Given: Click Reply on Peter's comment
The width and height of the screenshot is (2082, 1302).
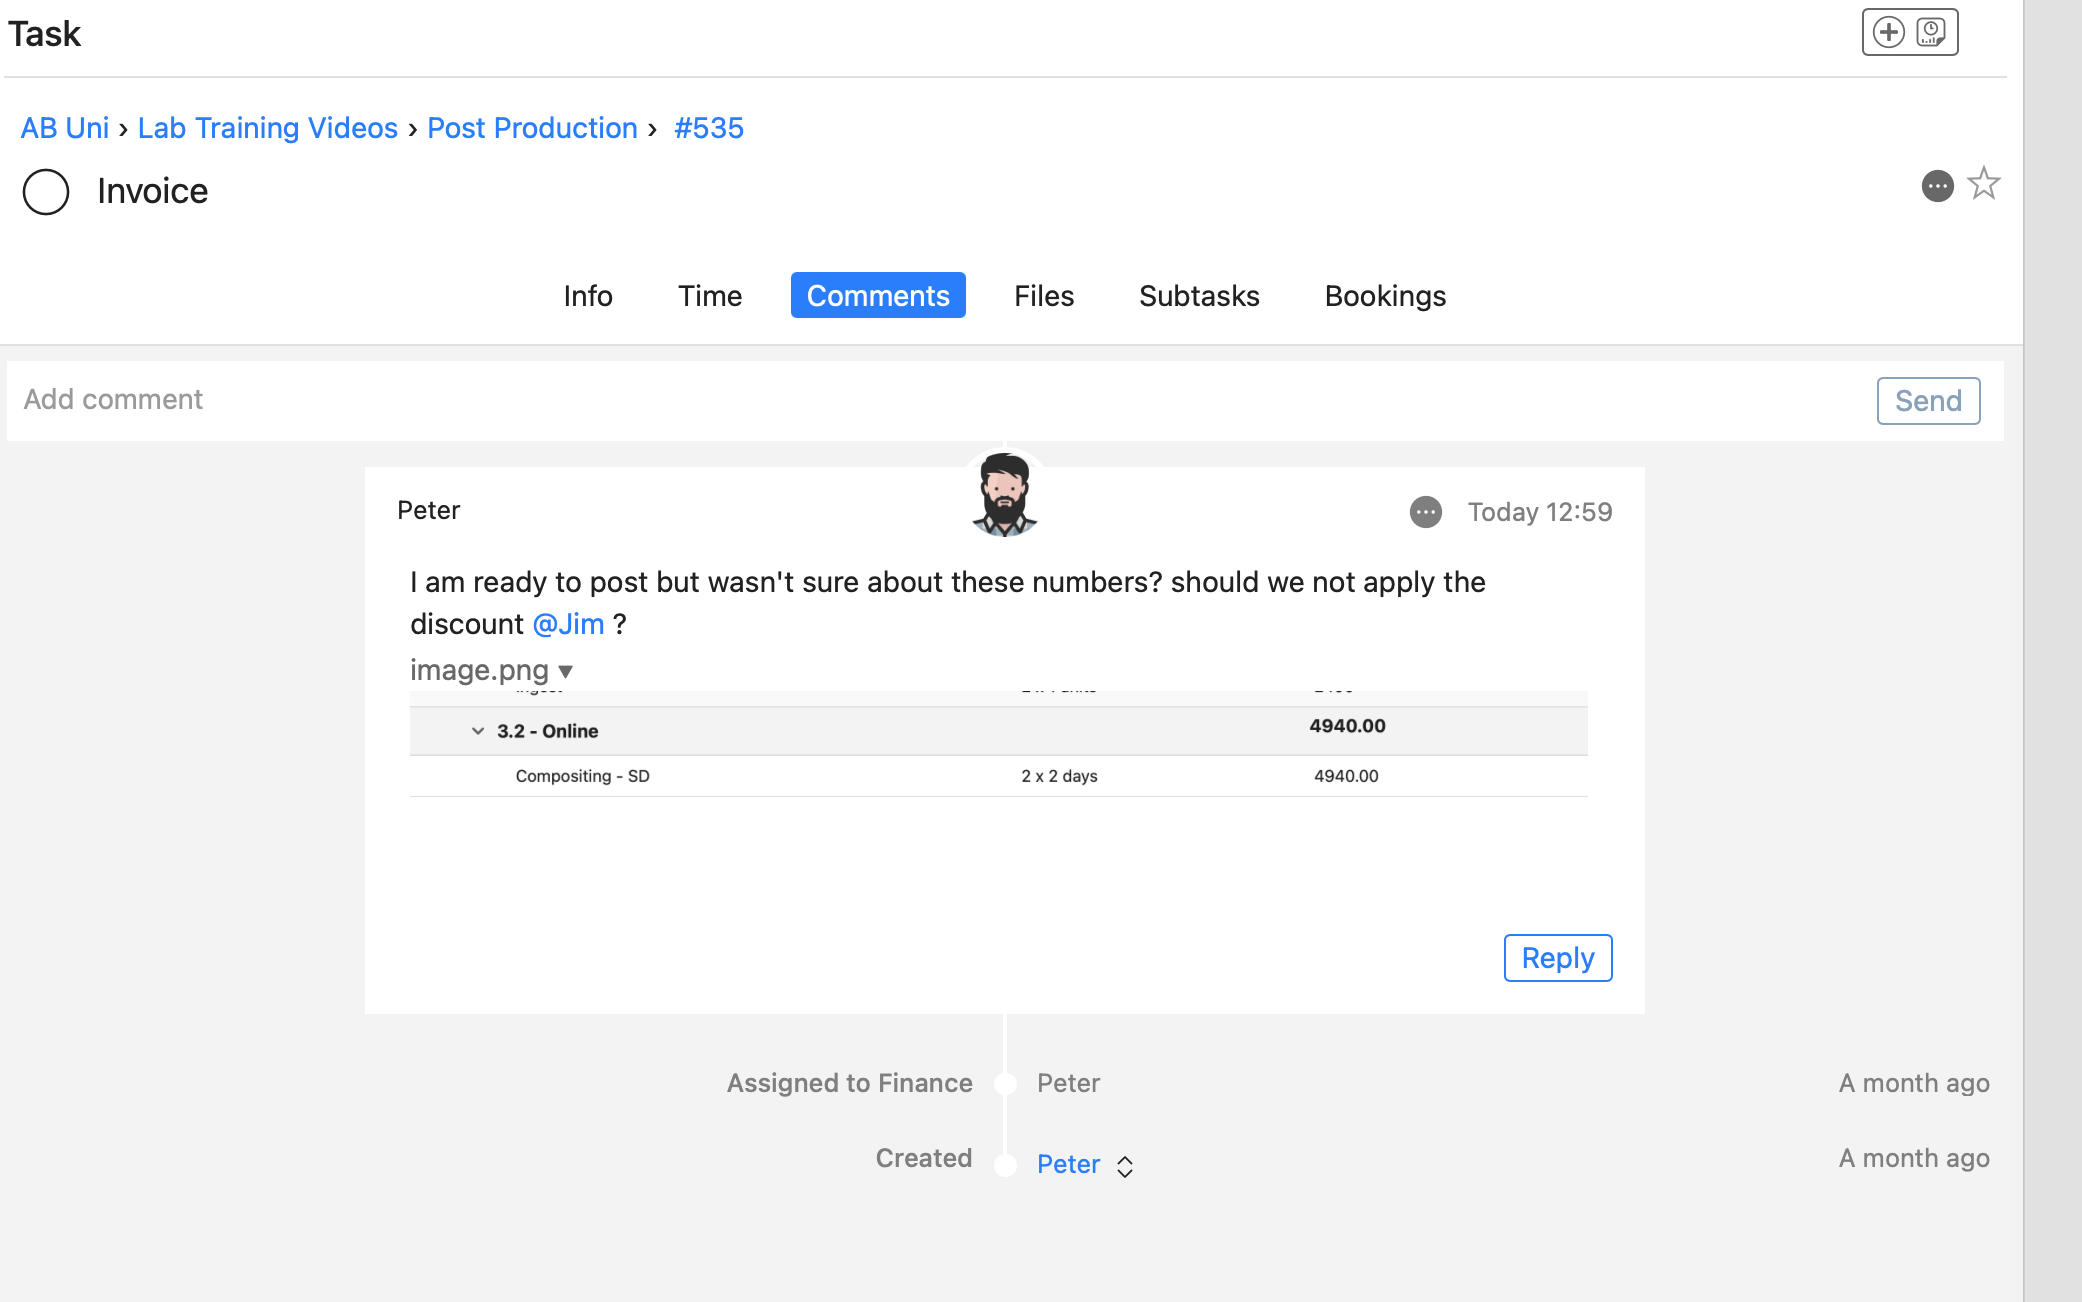Looking at the screenshot, I should tap(1557, 958).
